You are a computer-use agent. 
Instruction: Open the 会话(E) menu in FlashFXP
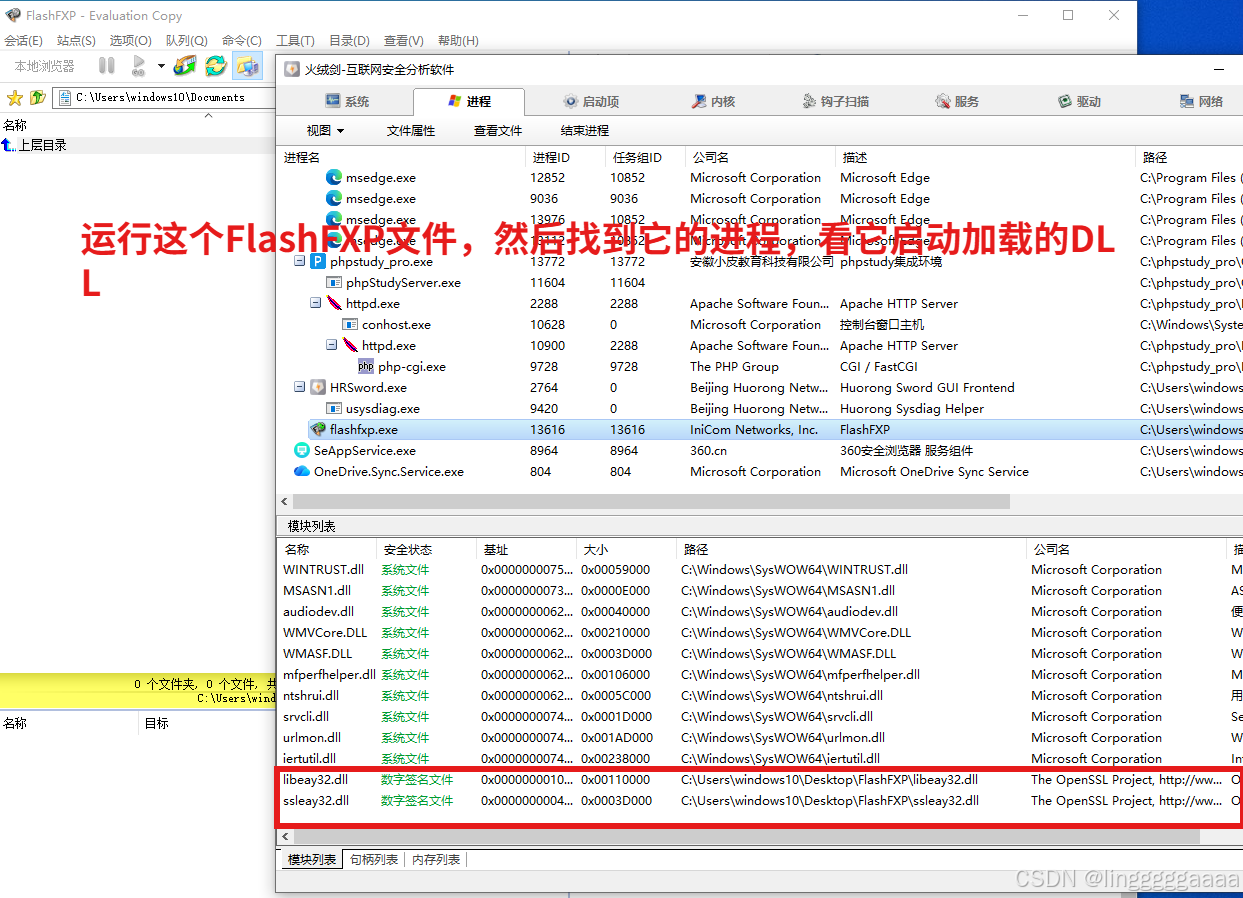point(23,41)
